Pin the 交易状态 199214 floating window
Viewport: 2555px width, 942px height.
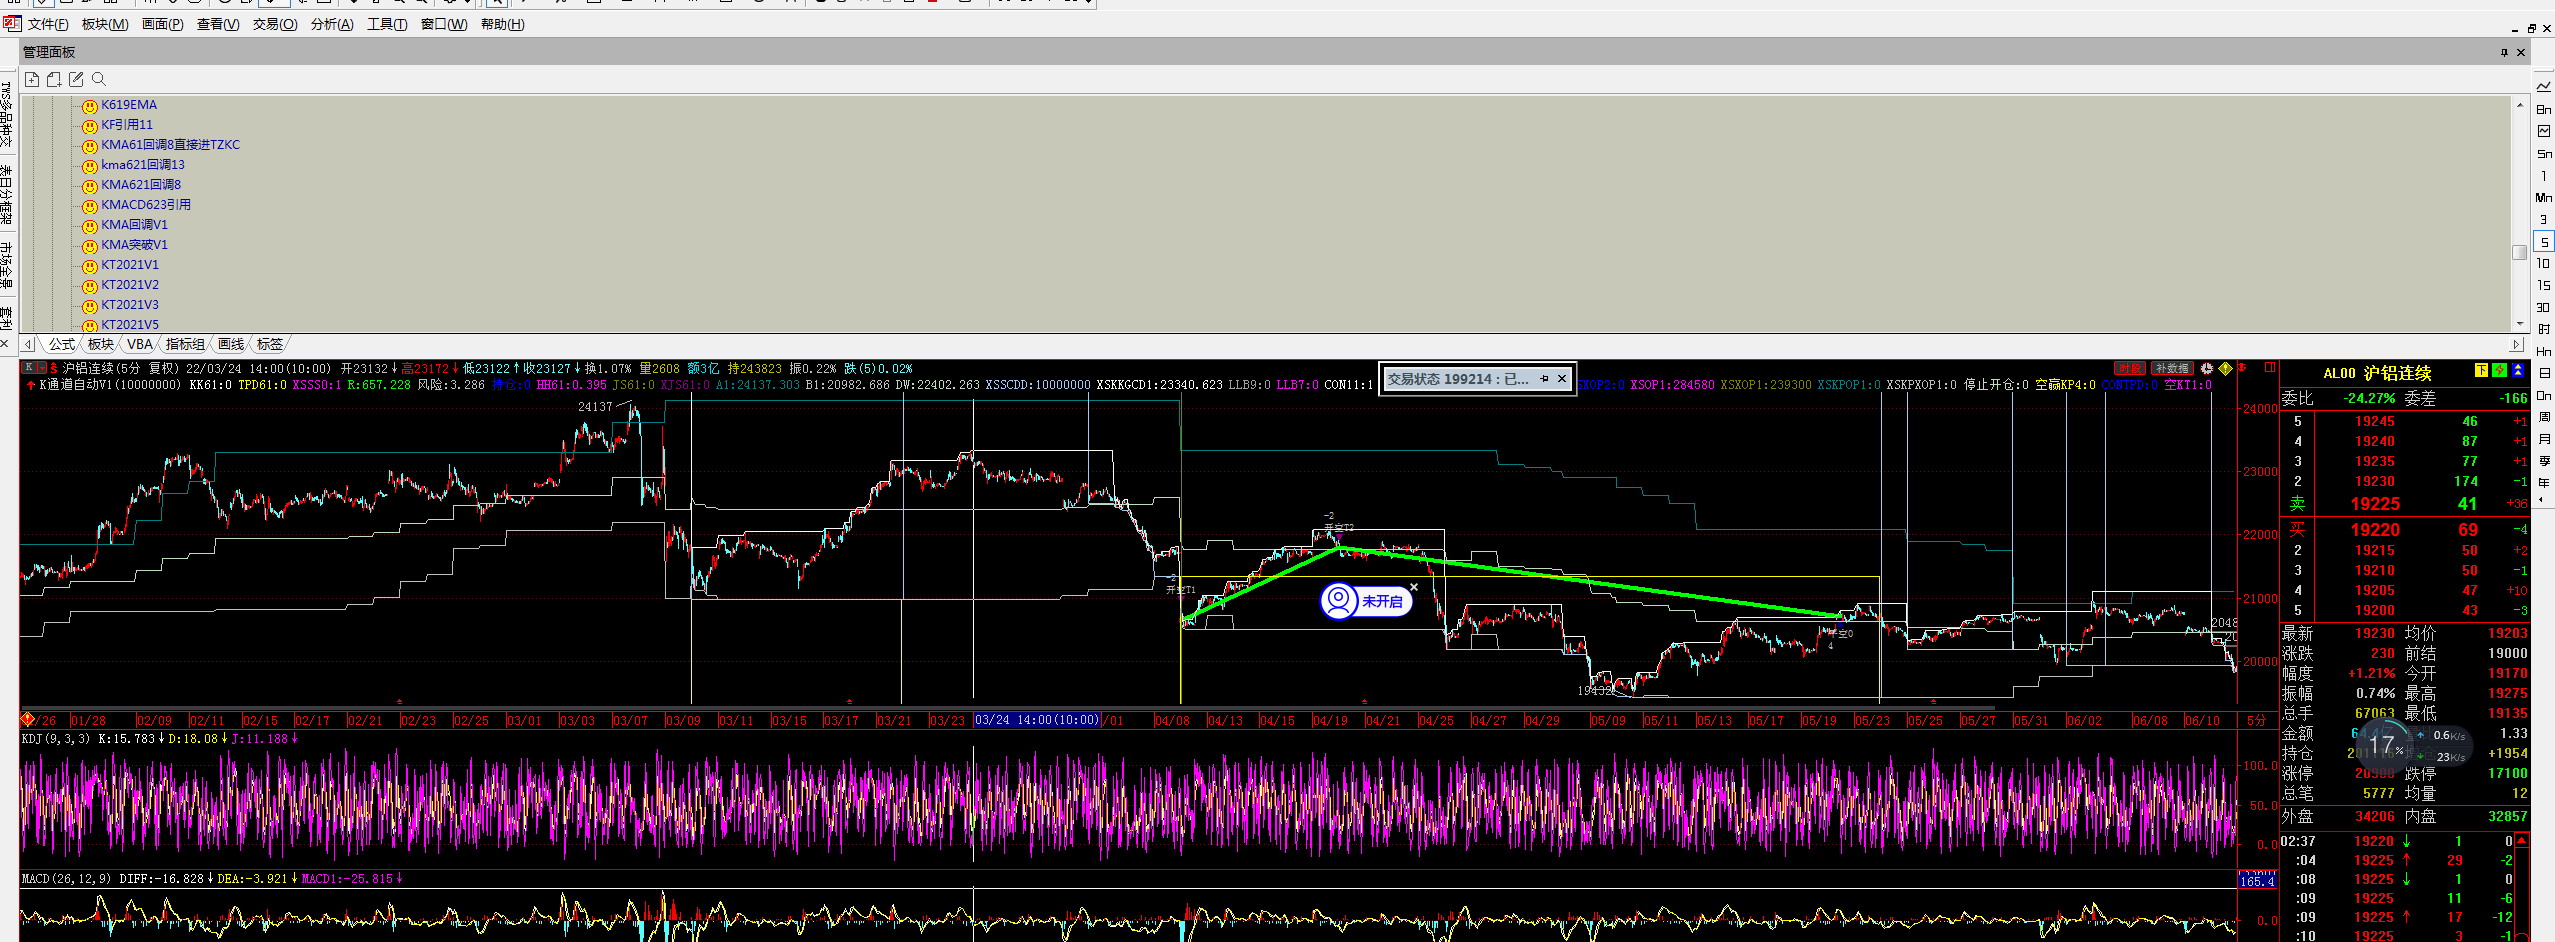(x=1544, y=379)
